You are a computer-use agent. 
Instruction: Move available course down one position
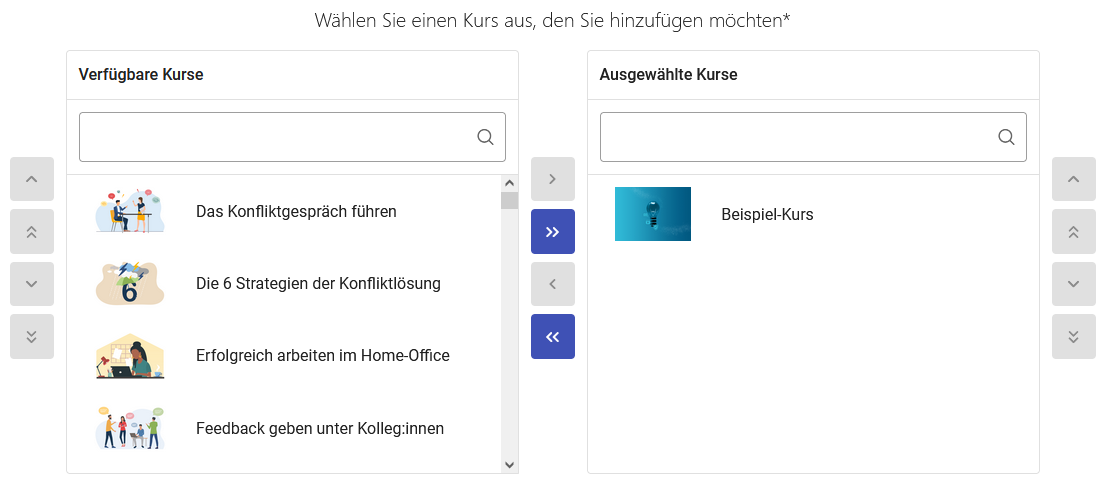pyautogui.click(x=31, y=284)
